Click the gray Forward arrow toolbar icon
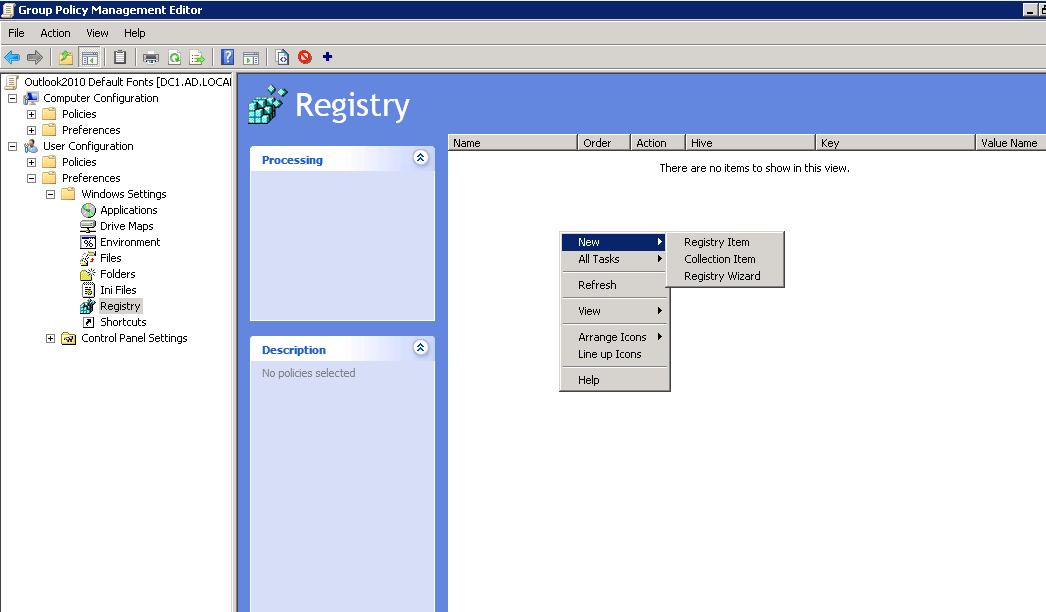Image resolution: width=1046 pixels, height=612 pixels. tap(35, 57)
